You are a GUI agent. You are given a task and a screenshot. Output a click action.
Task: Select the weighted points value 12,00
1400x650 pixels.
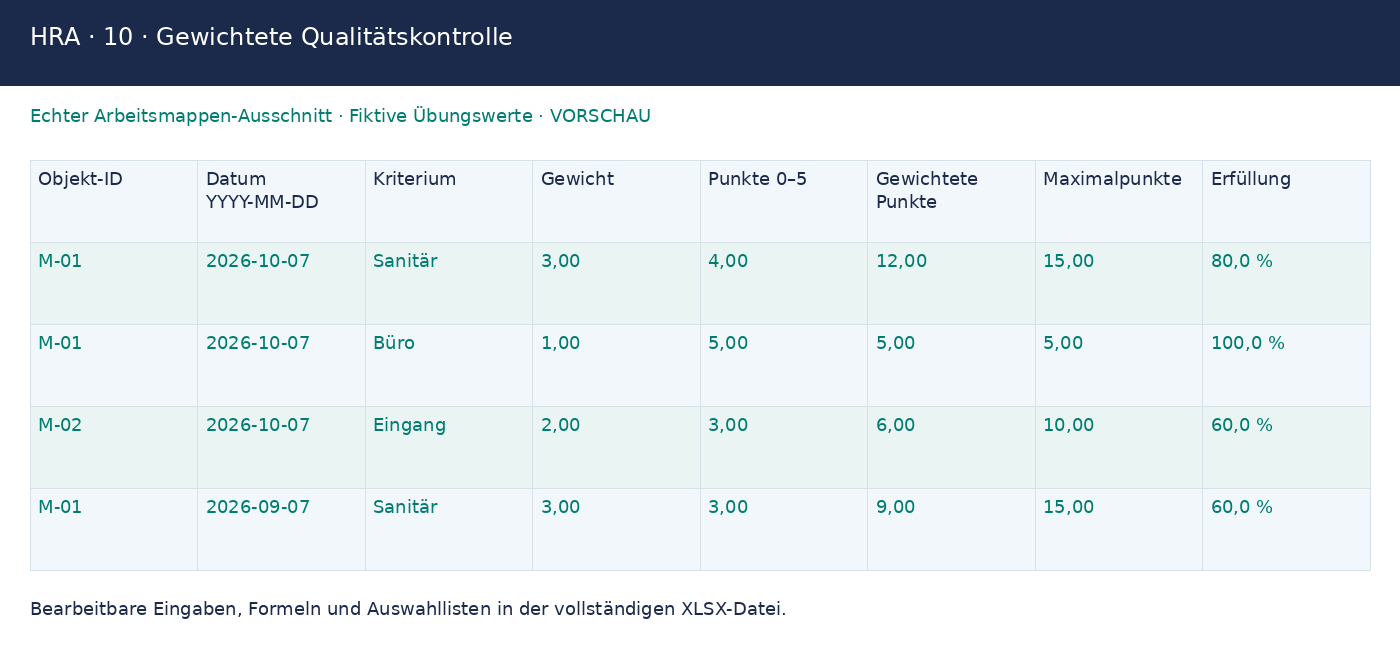[951, 283]
